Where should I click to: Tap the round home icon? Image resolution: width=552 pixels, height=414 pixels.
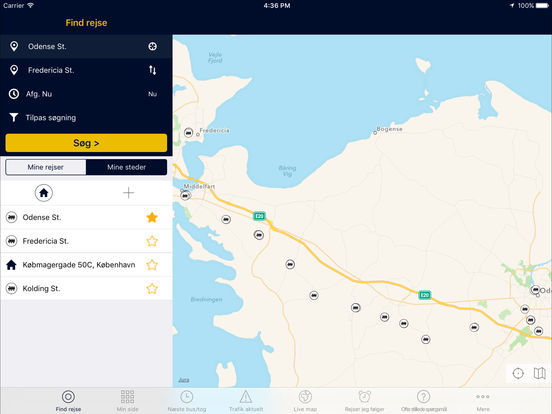click(44, 193)
